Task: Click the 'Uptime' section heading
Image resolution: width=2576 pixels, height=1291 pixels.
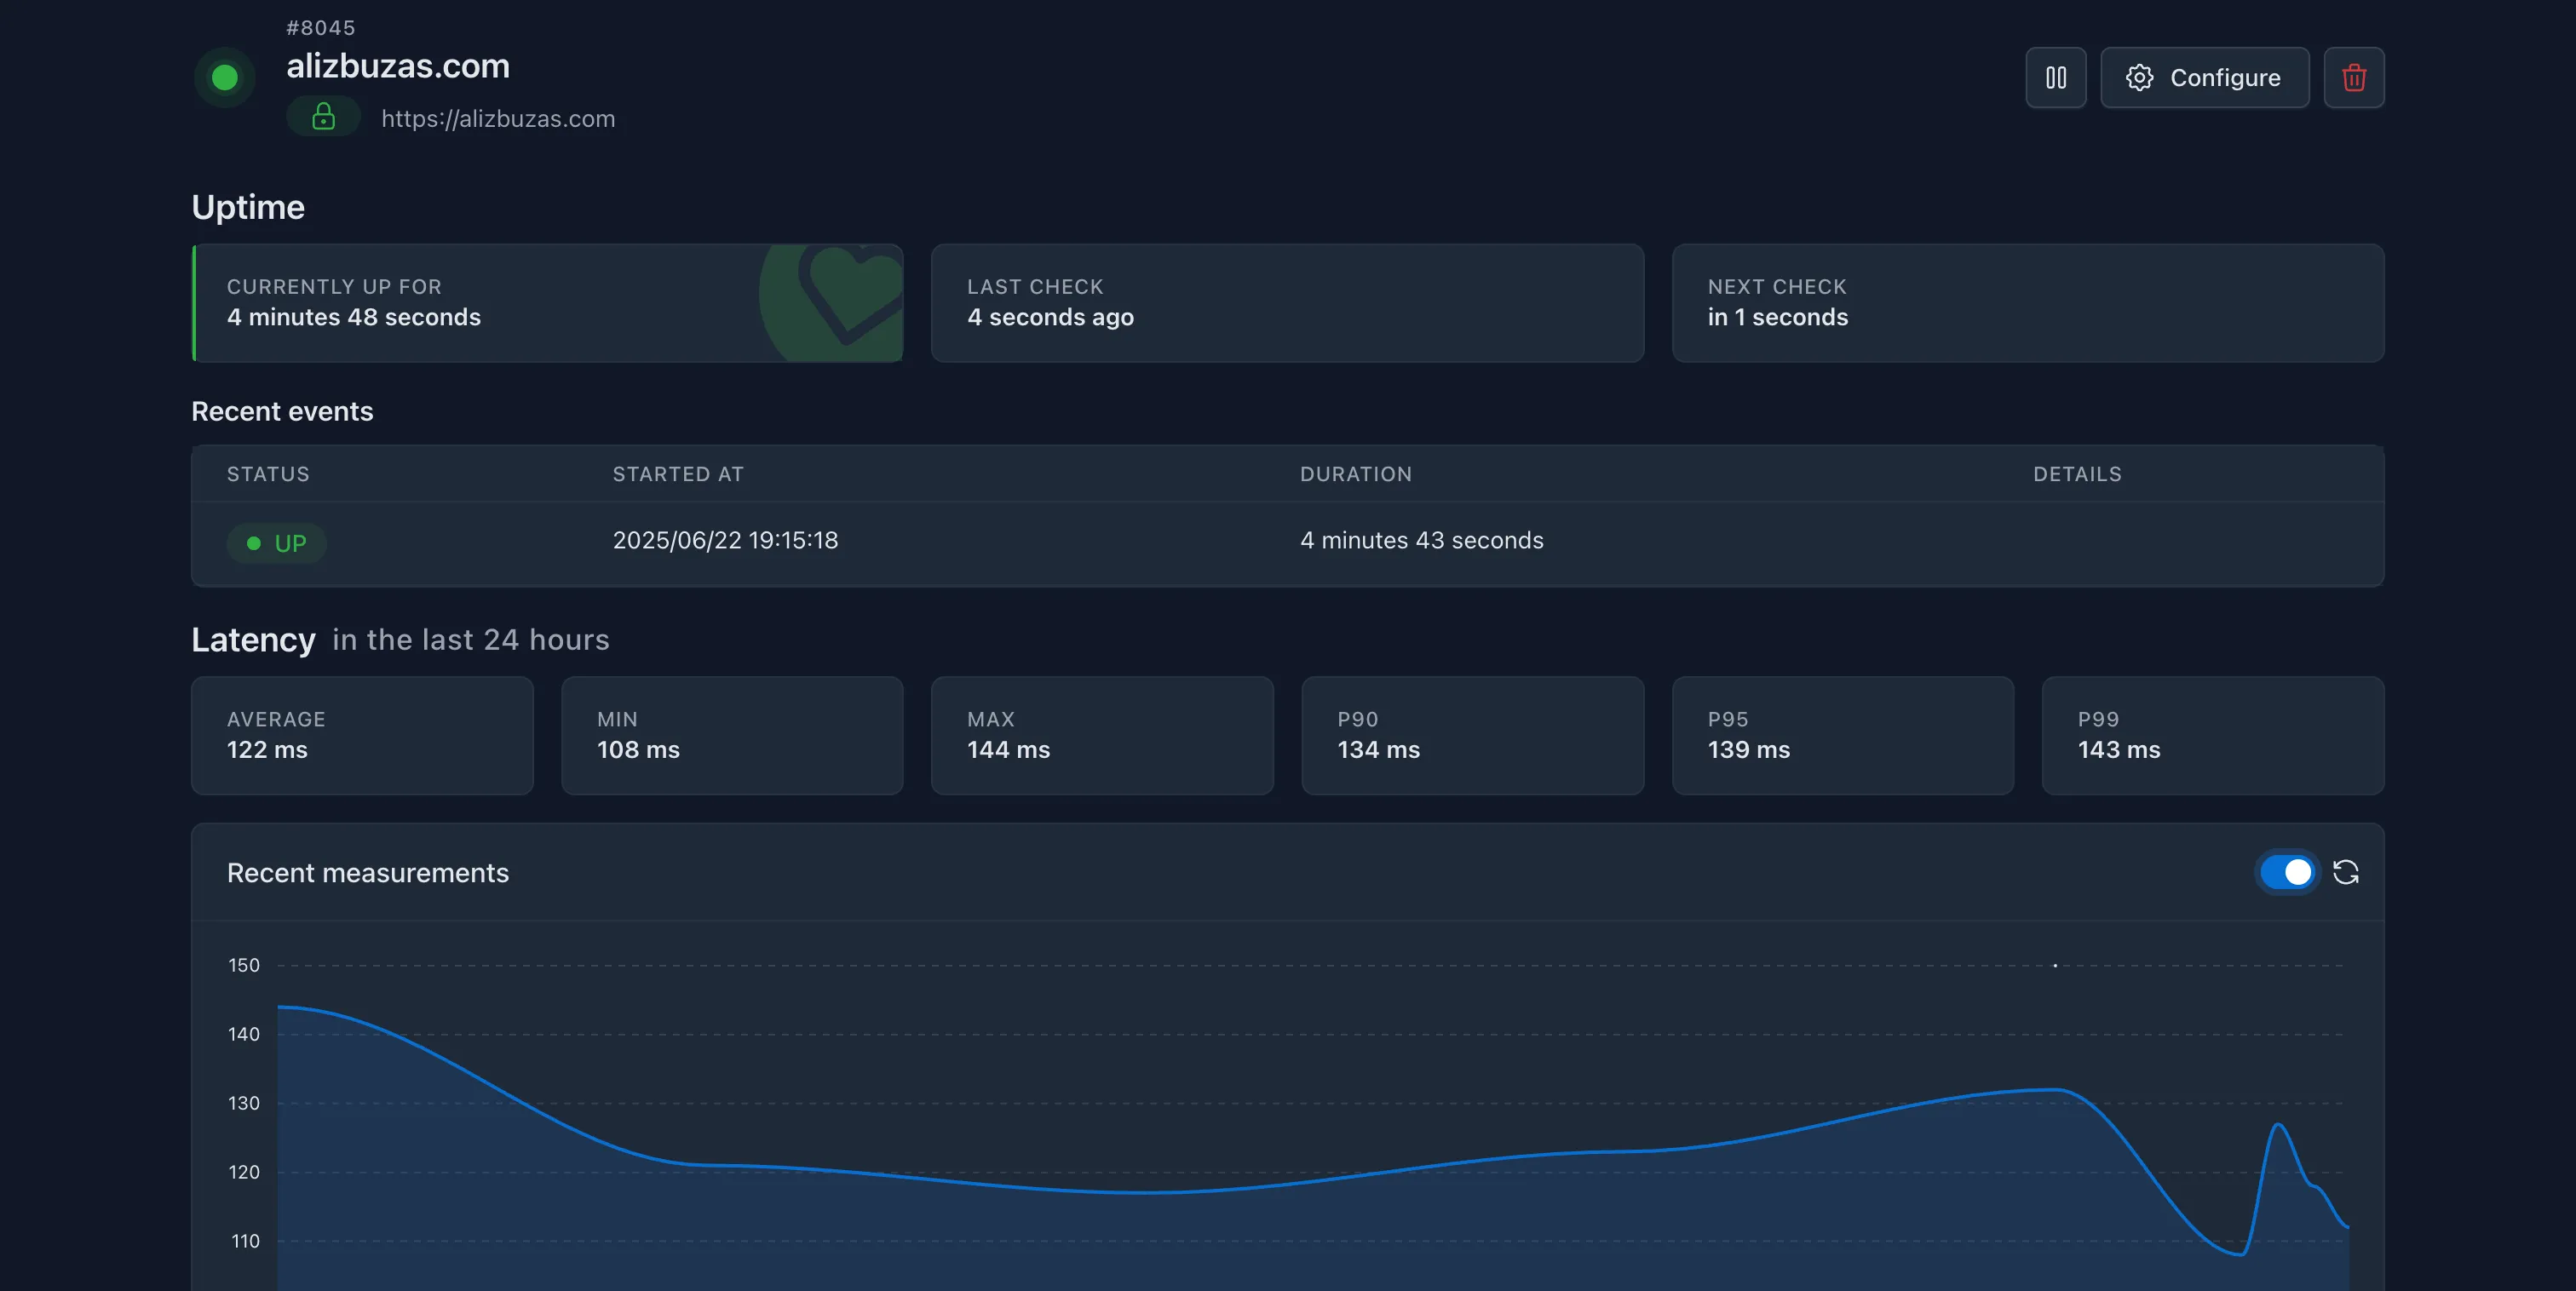Action: (248, 207)
